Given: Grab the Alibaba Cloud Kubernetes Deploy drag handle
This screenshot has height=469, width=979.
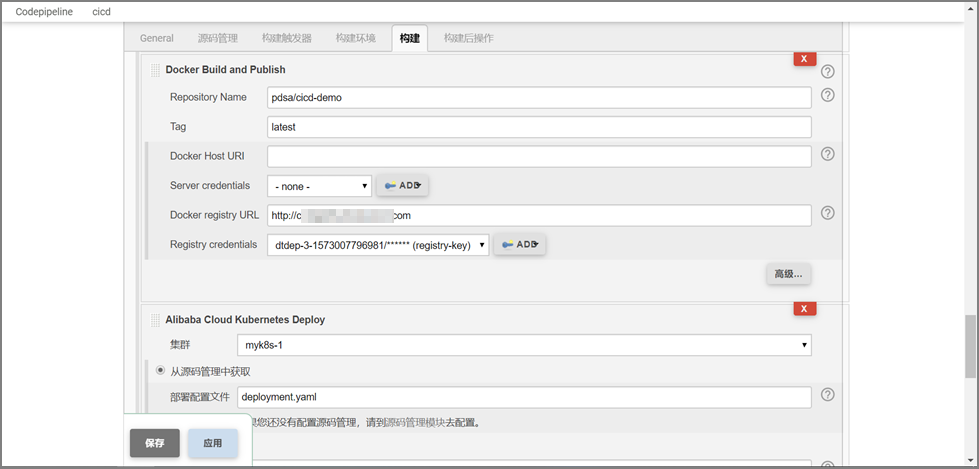Looking at the screenshot, I should tap(155, 320).
